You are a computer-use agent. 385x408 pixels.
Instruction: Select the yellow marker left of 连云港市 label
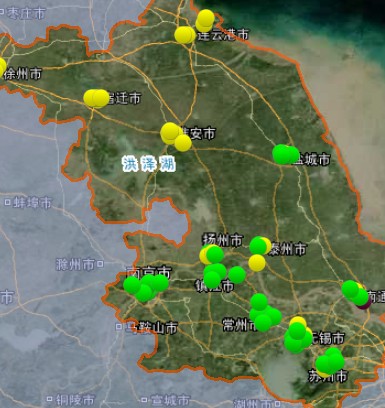tap(184, 35)
